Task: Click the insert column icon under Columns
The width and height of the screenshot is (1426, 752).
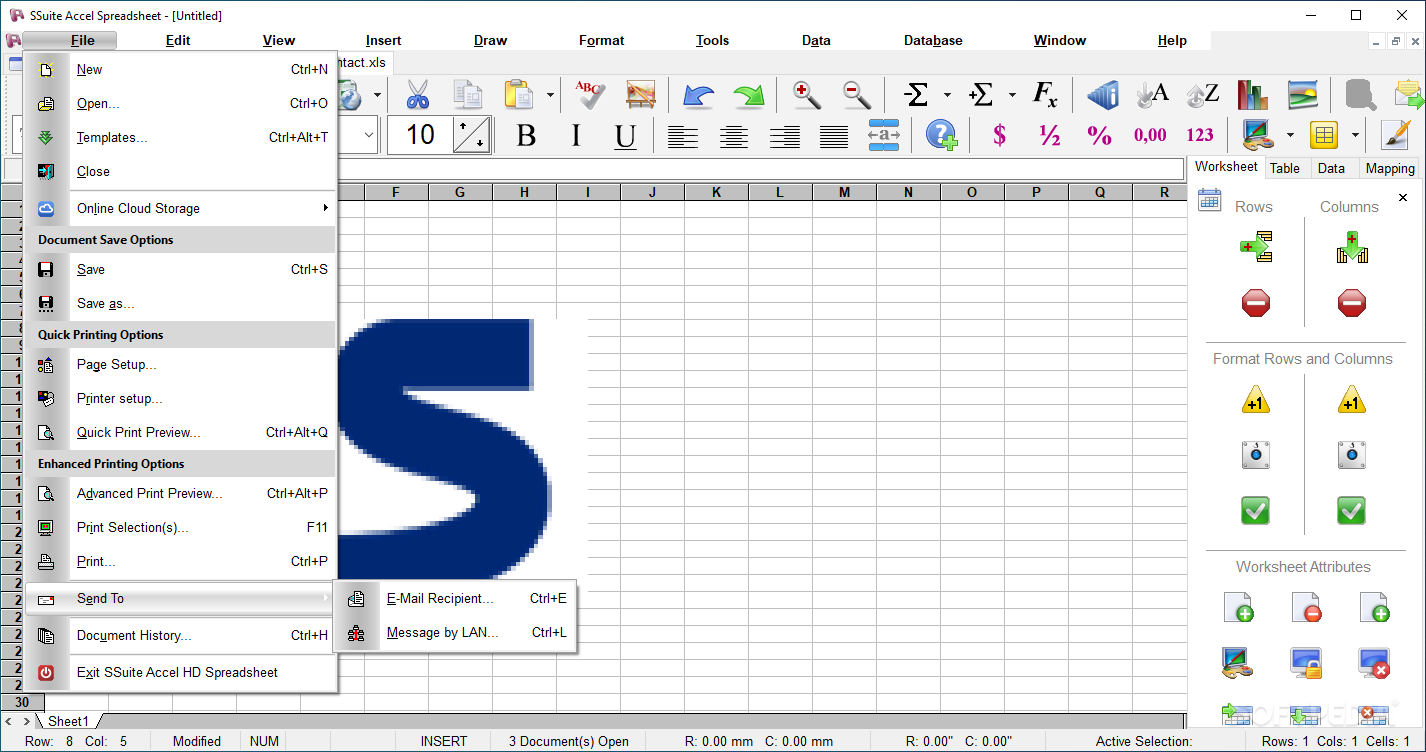Action: tap(1352, 247)
